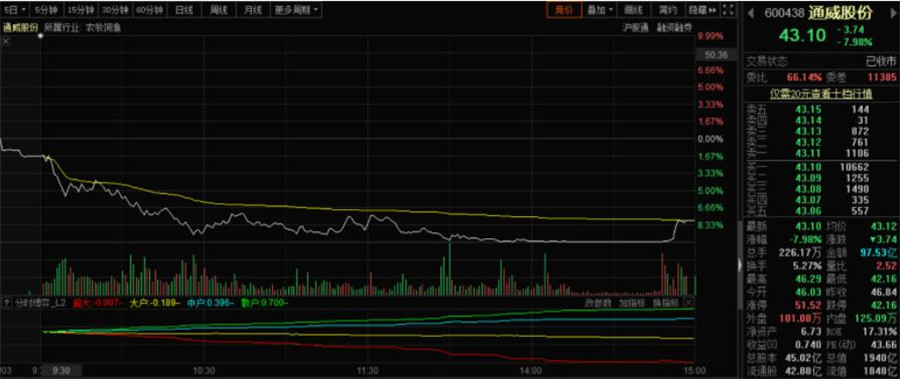
Task: Click the fullscreen expand icon in toolbar
Action: [x=728, y=10]
